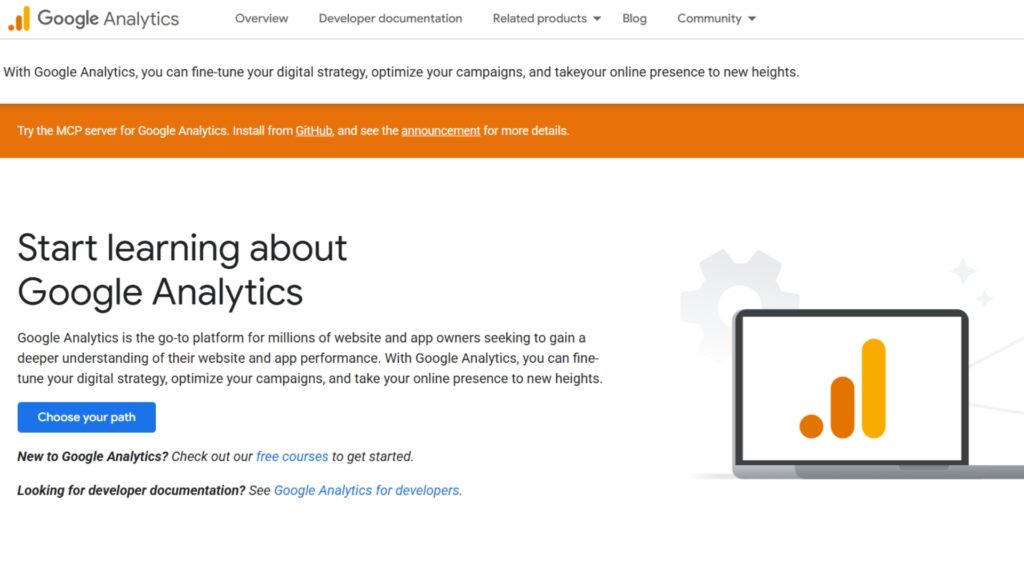1024x576 pixels.
Task: Open the Related products dropdown
Action: 539,17
